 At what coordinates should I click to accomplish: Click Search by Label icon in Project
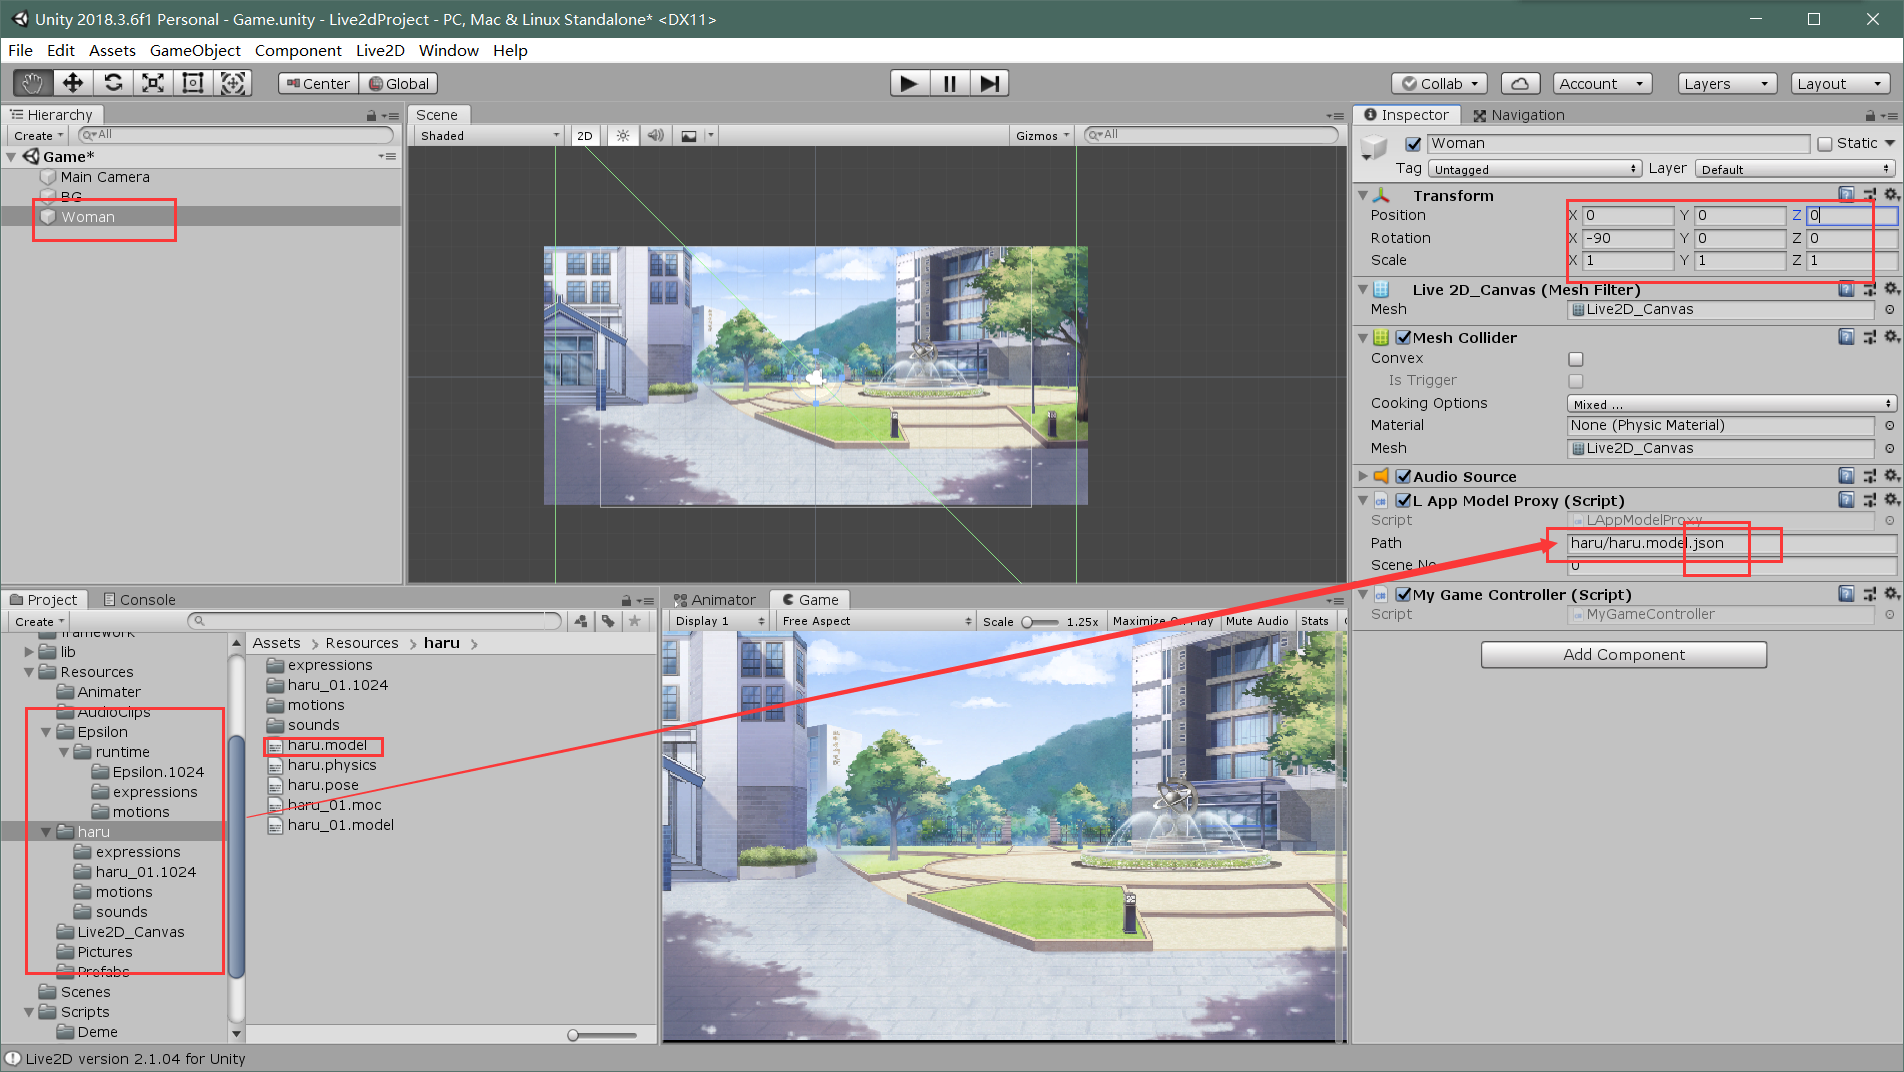coord(608,621)
